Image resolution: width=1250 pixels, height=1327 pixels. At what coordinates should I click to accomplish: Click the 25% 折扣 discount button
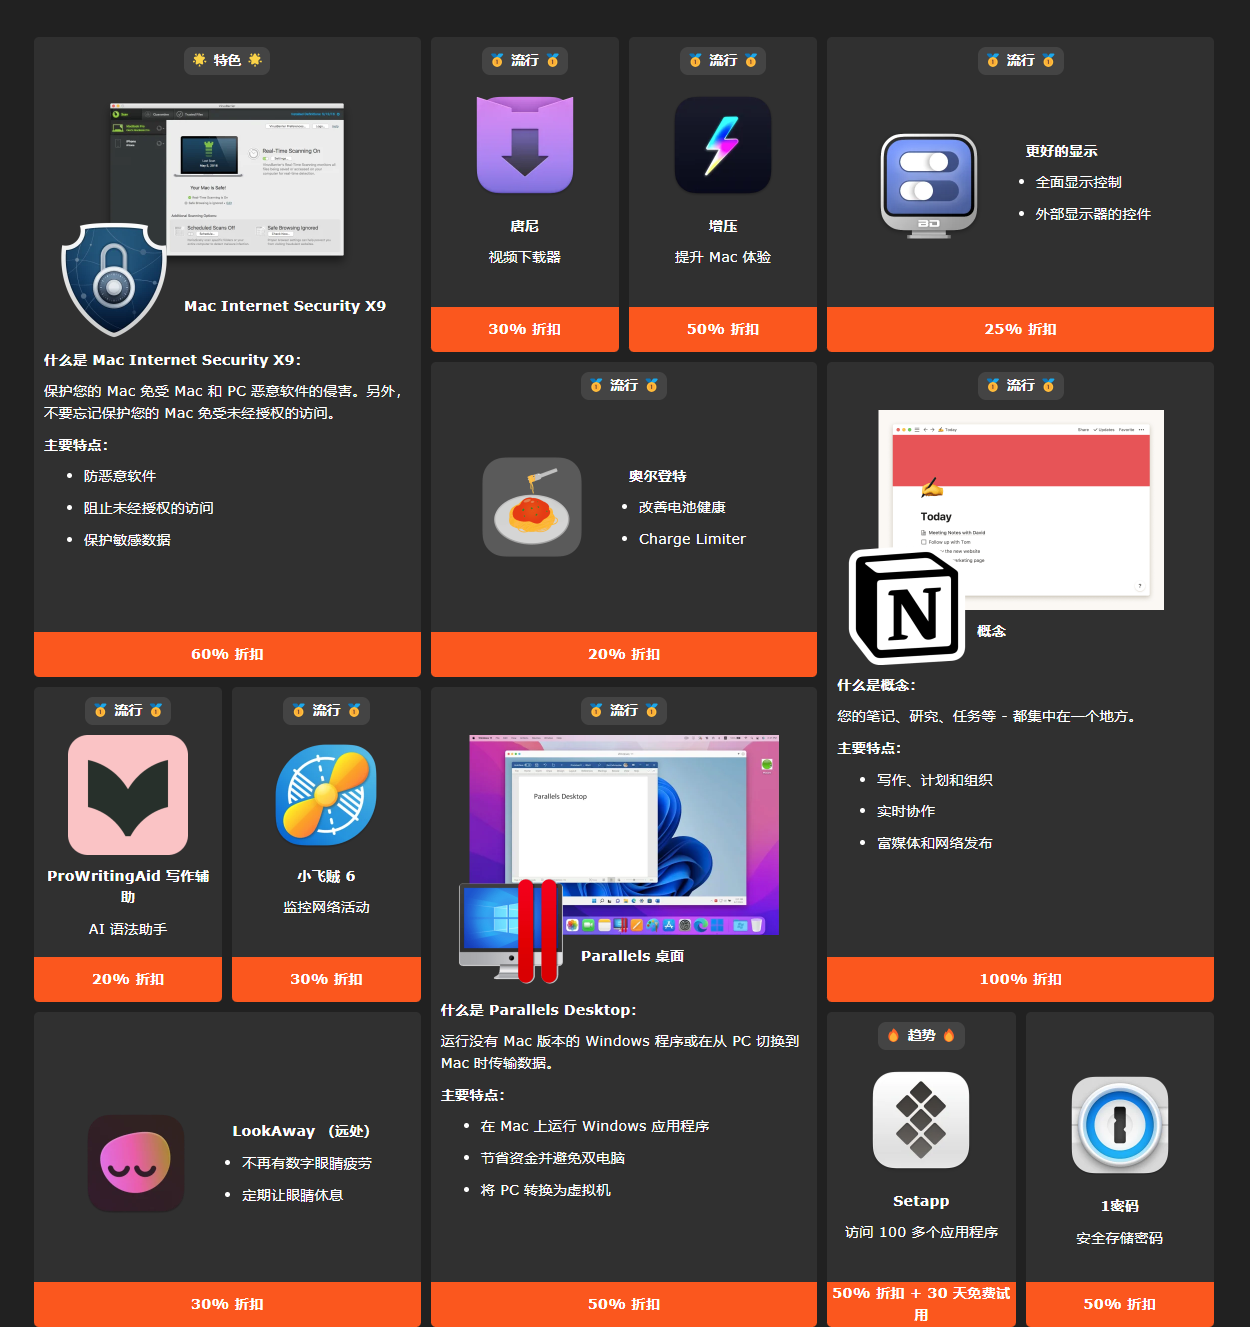[x=1020, y=329]
